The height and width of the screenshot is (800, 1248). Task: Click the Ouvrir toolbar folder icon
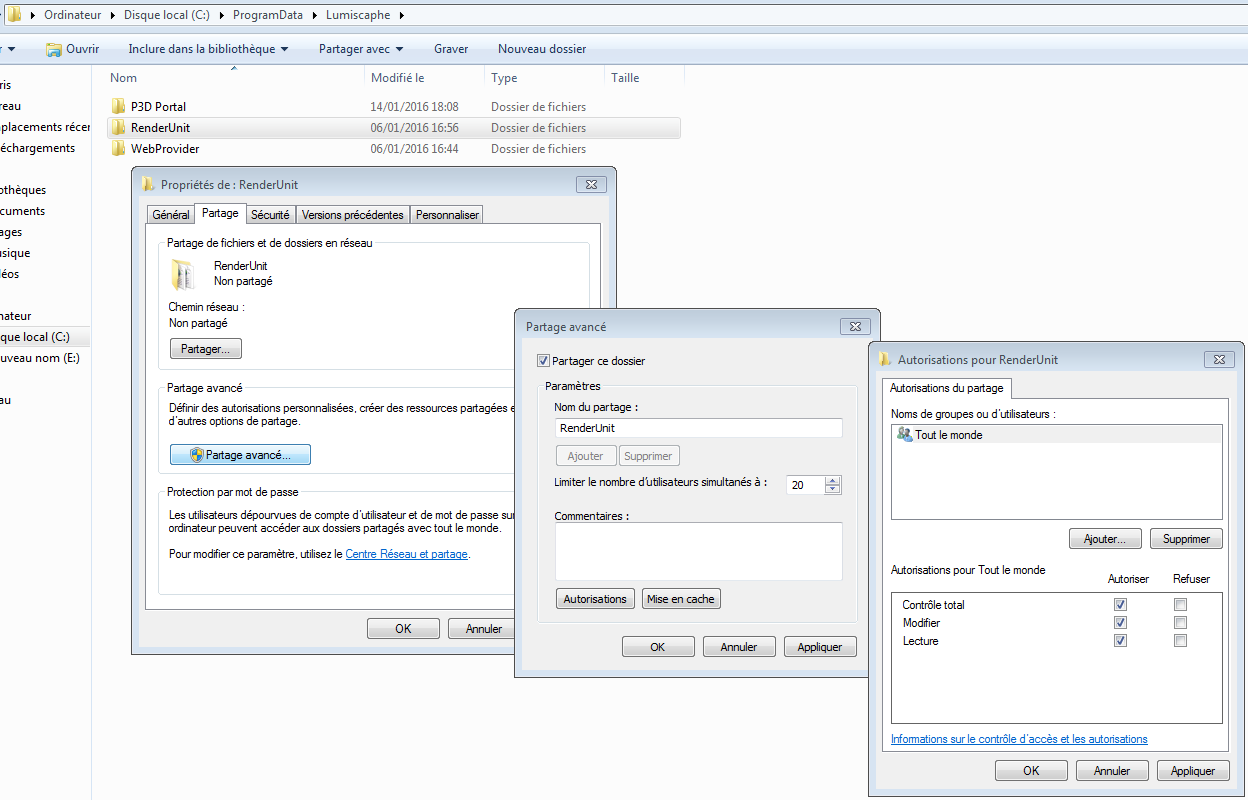pyautogui.click(x=54, y=49)
